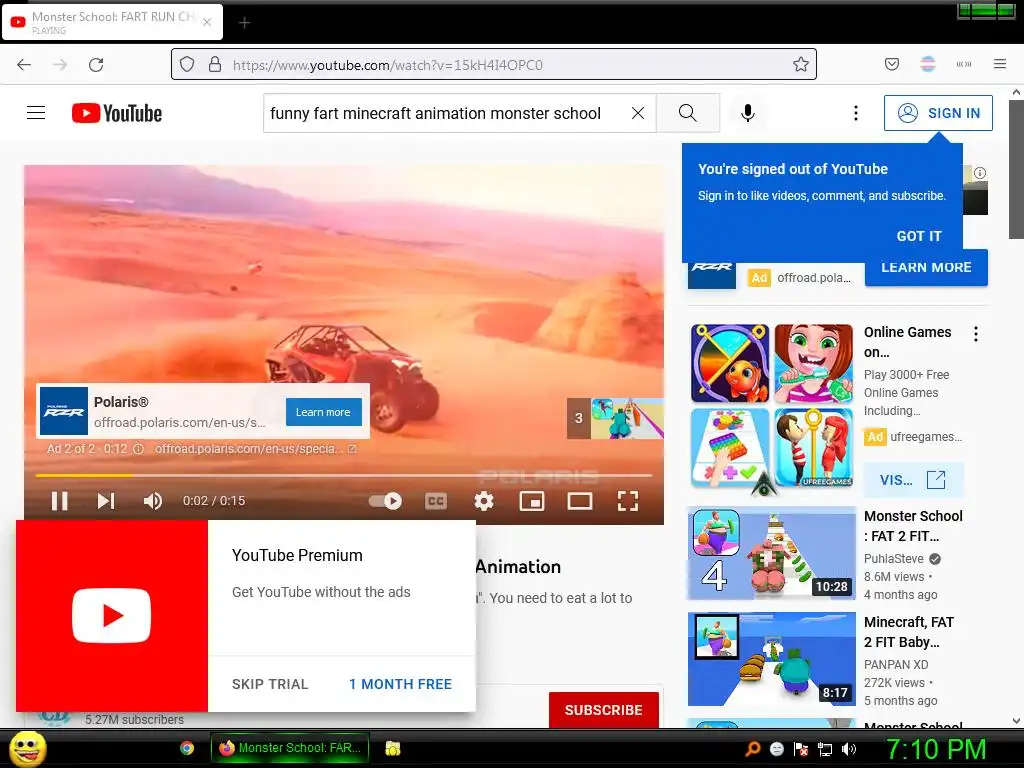Click the video progress bar
Image resolution: width=1024 pixels, height=768 pixels.
click(344, 475)
